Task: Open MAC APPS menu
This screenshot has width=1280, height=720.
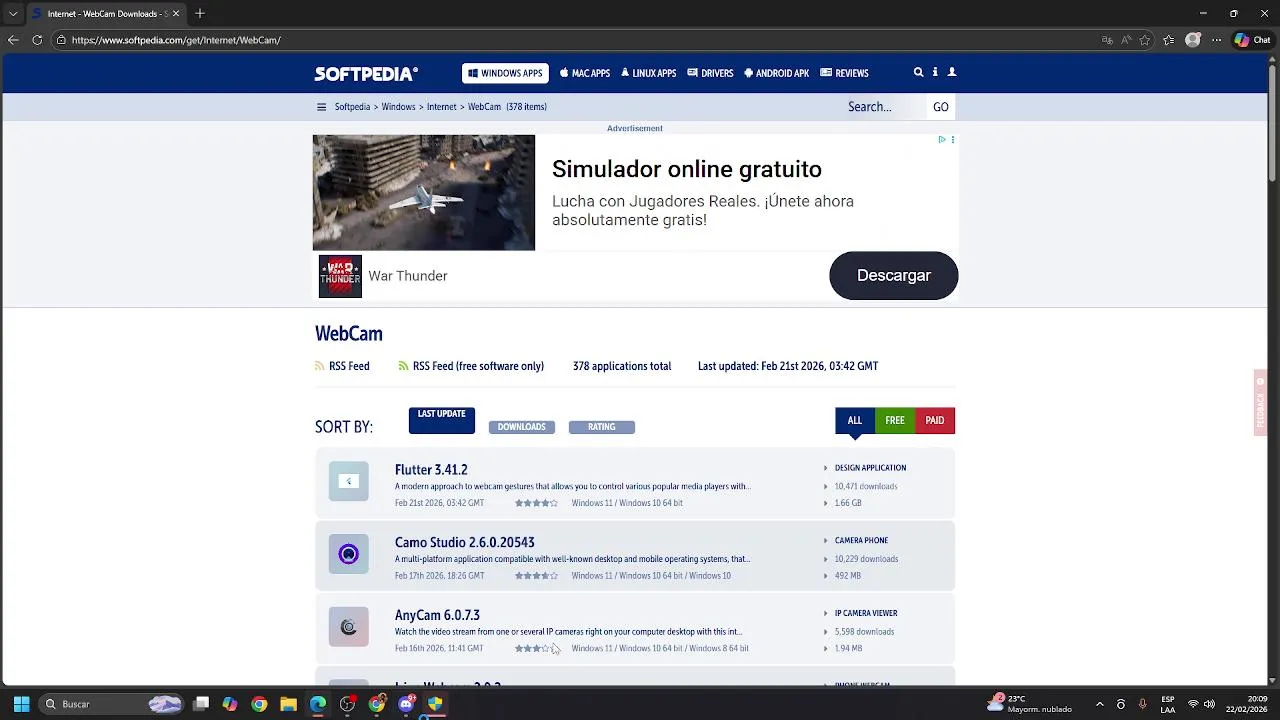Action: [x=585, y=73]
